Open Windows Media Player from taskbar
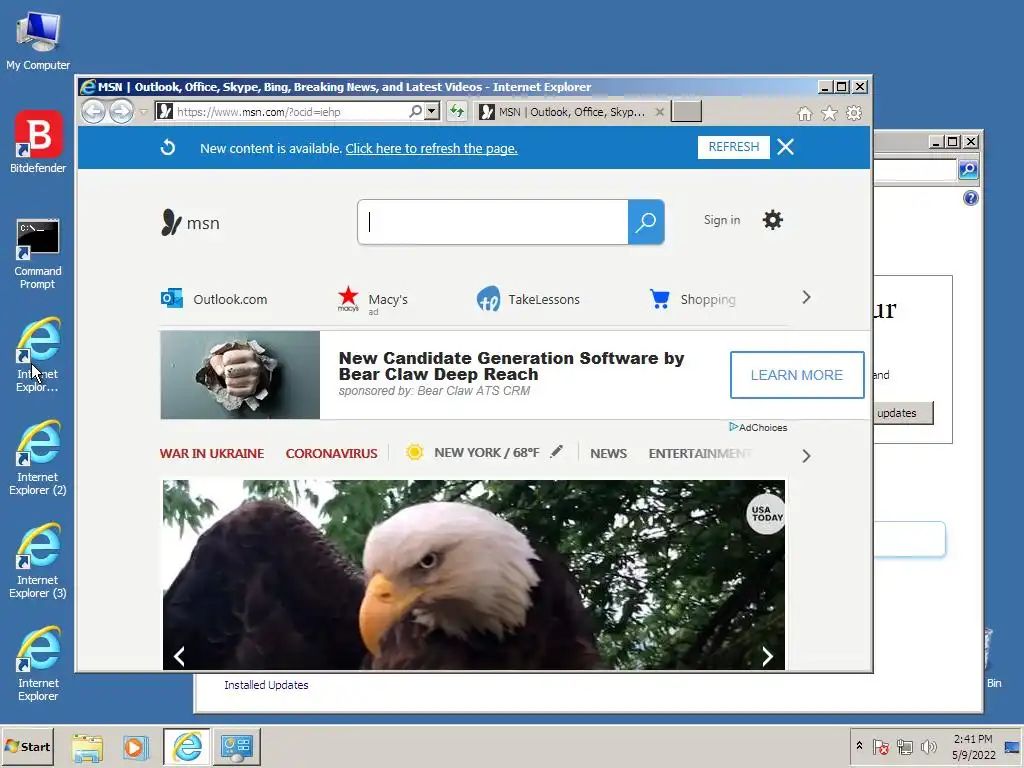Screen dimensions: 1024x768 click(136, 746)
